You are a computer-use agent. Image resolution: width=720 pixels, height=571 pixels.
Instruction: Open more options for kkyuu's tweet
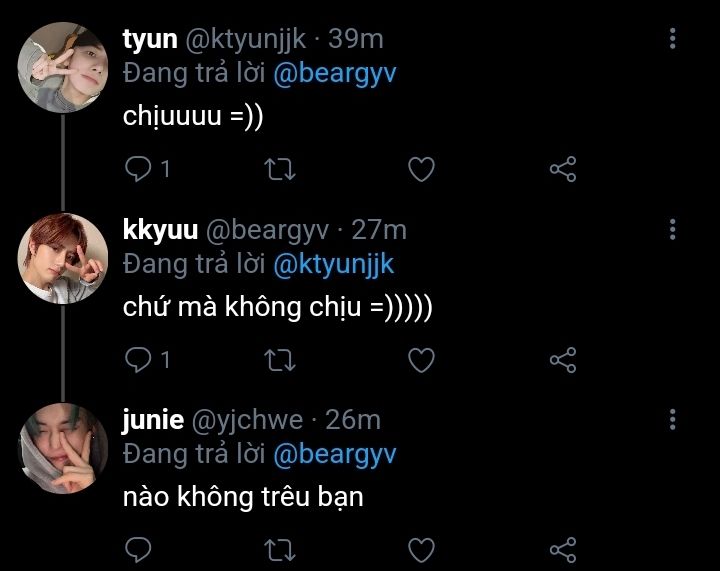pos(672,229)
